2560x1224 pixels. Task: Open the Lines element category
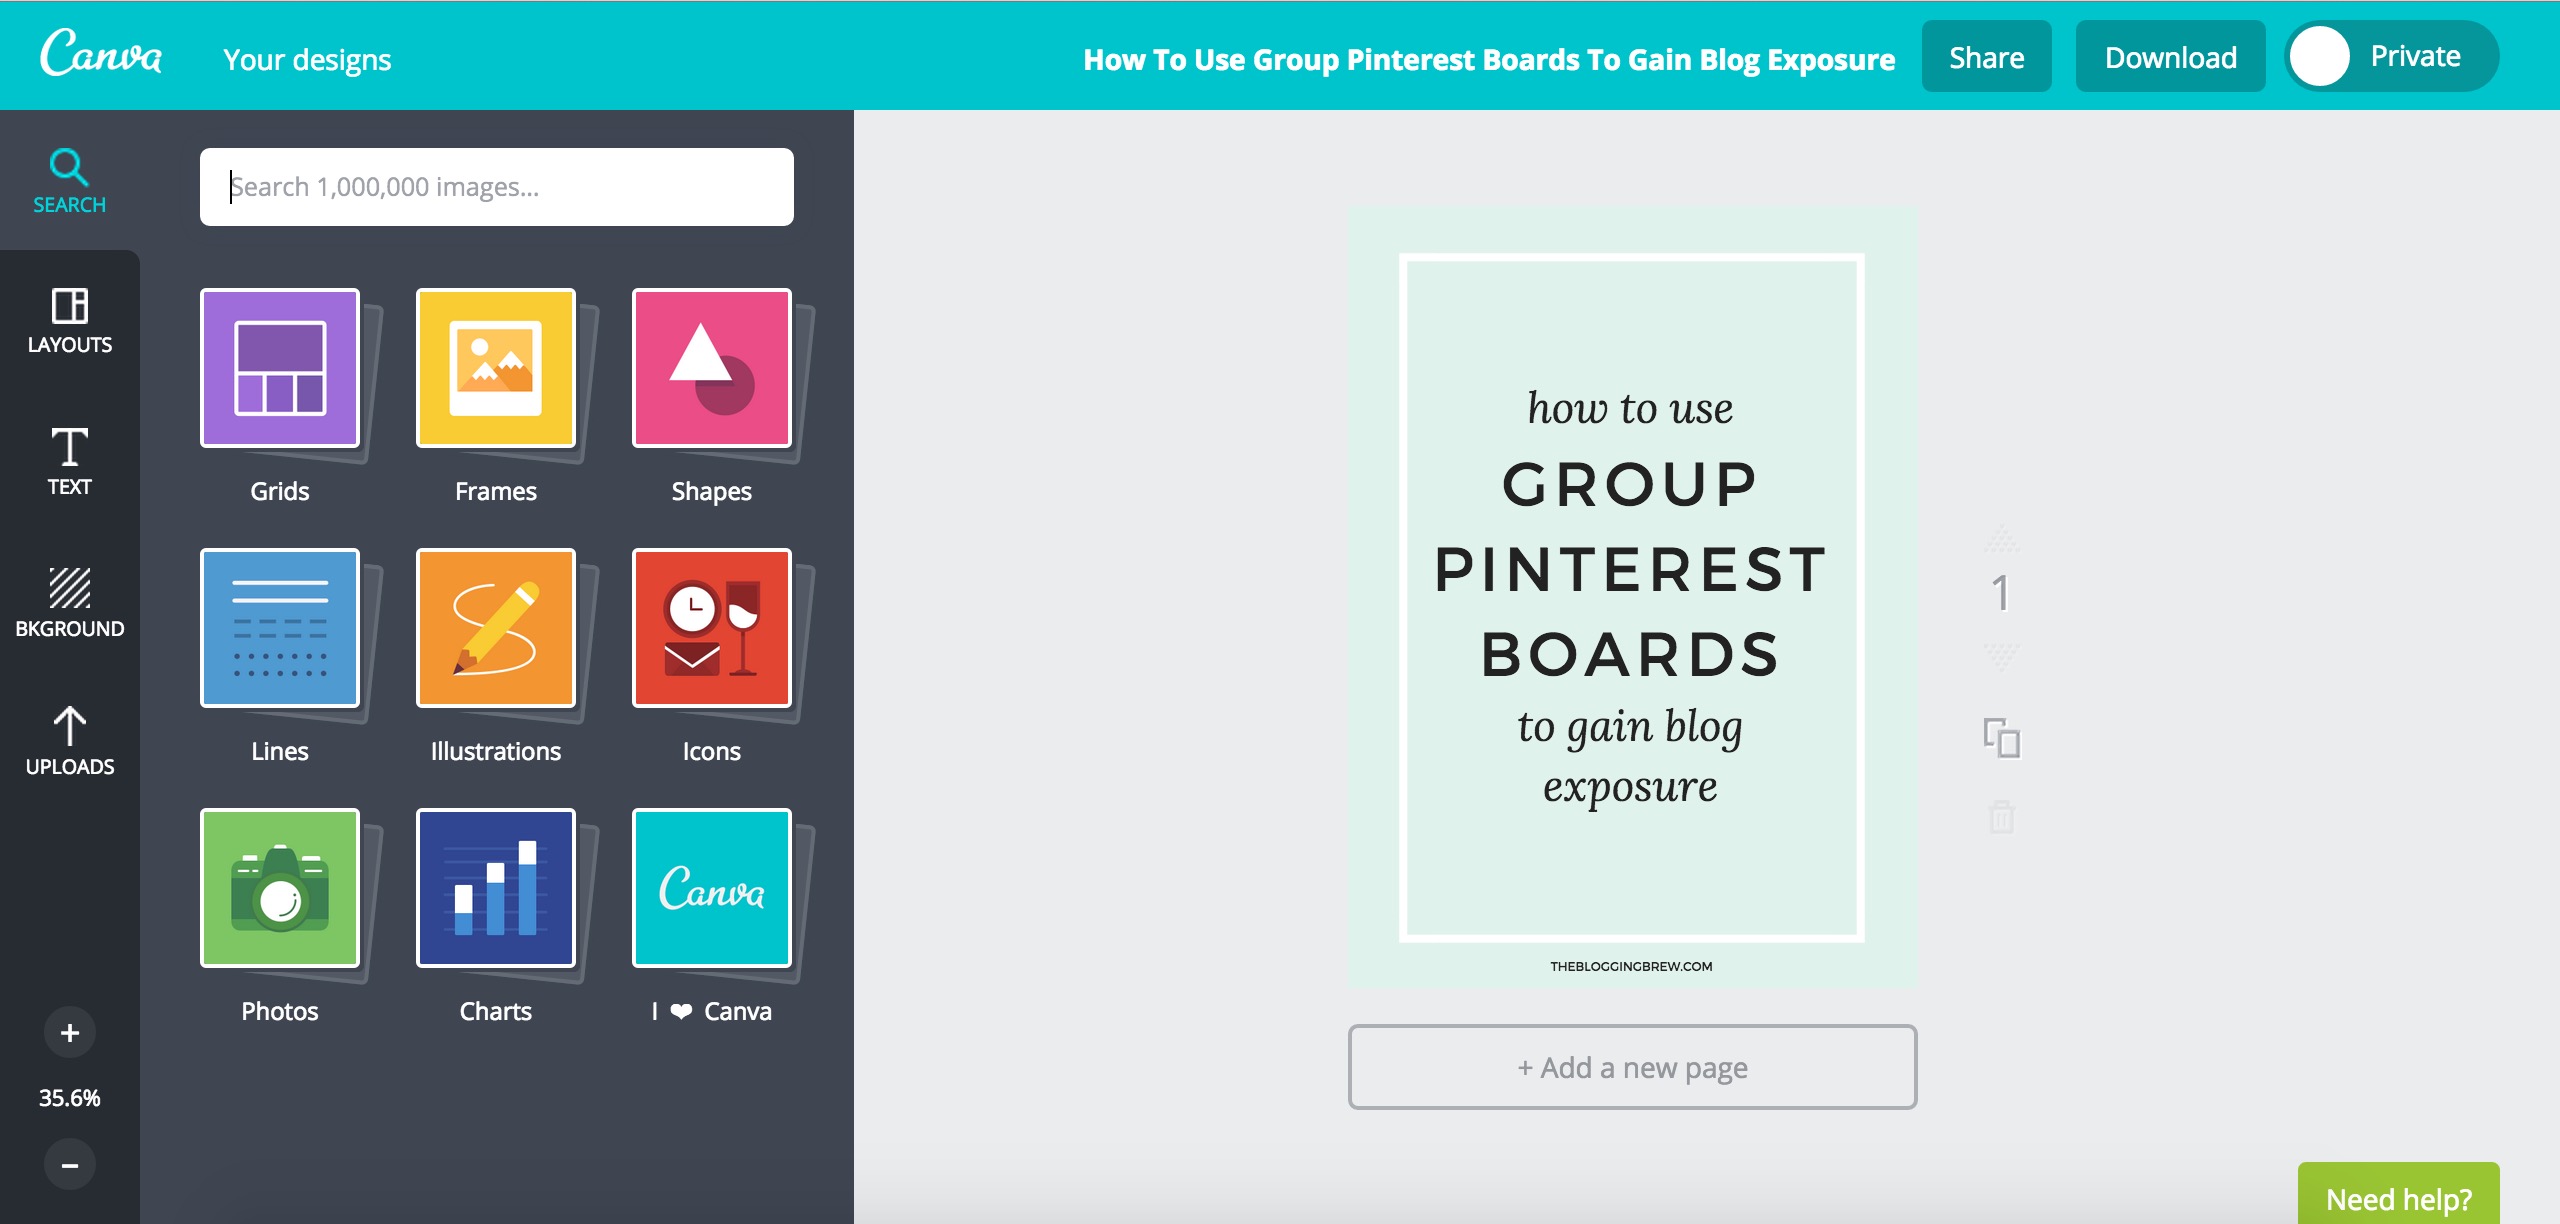click(280, 628)
